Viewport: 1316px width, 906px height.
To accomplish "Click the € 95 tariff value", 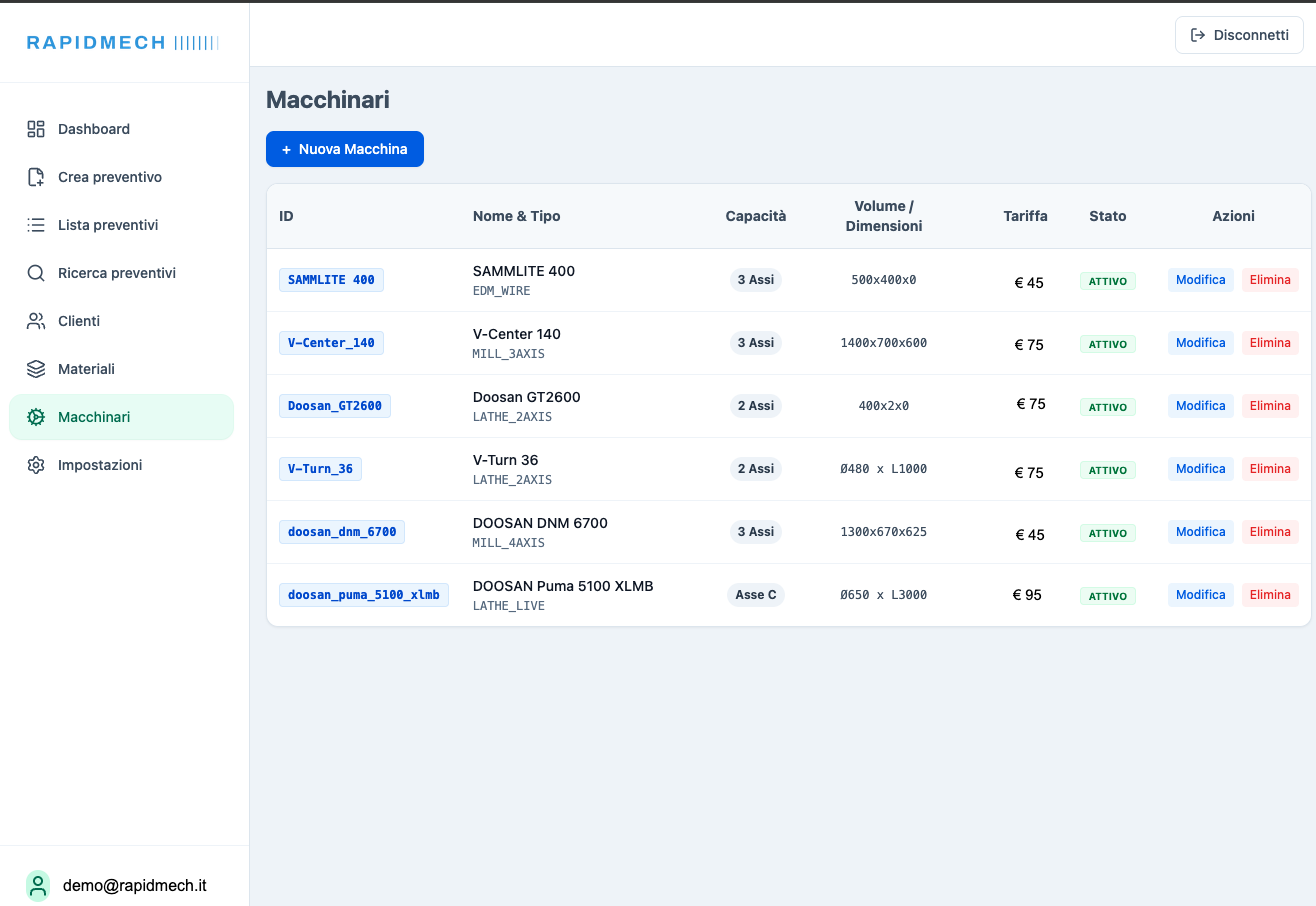I will (x=1027, y=595).
